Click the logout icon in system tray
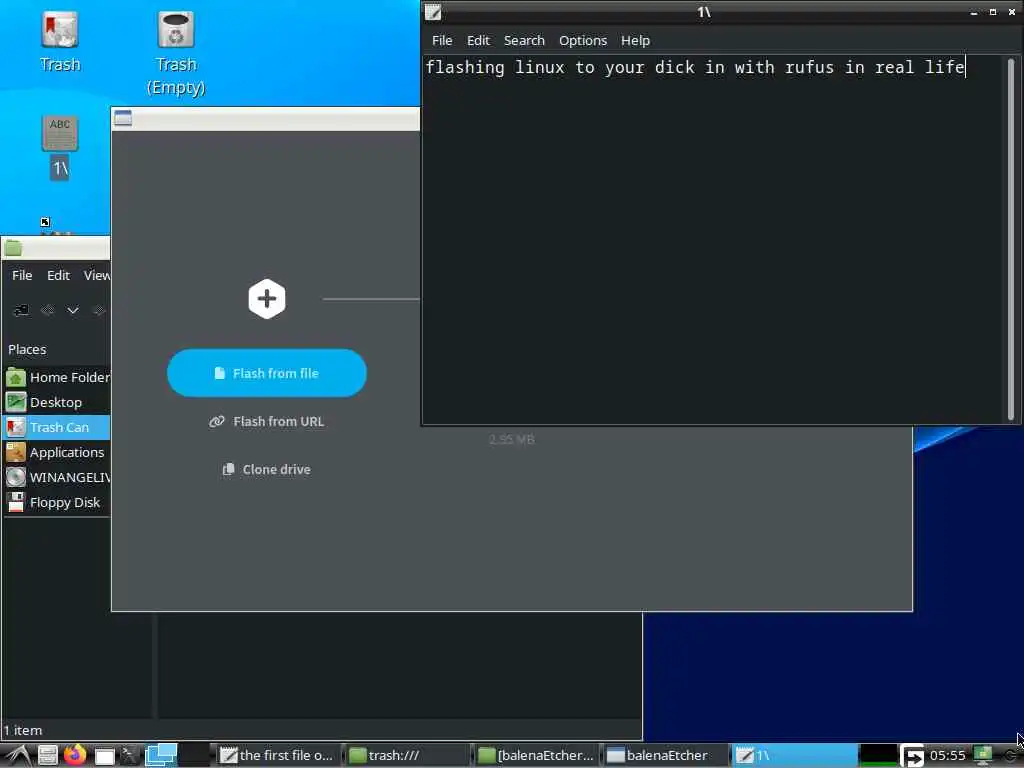This screenshot has width=1024, height=768. (x=913, y=756)
